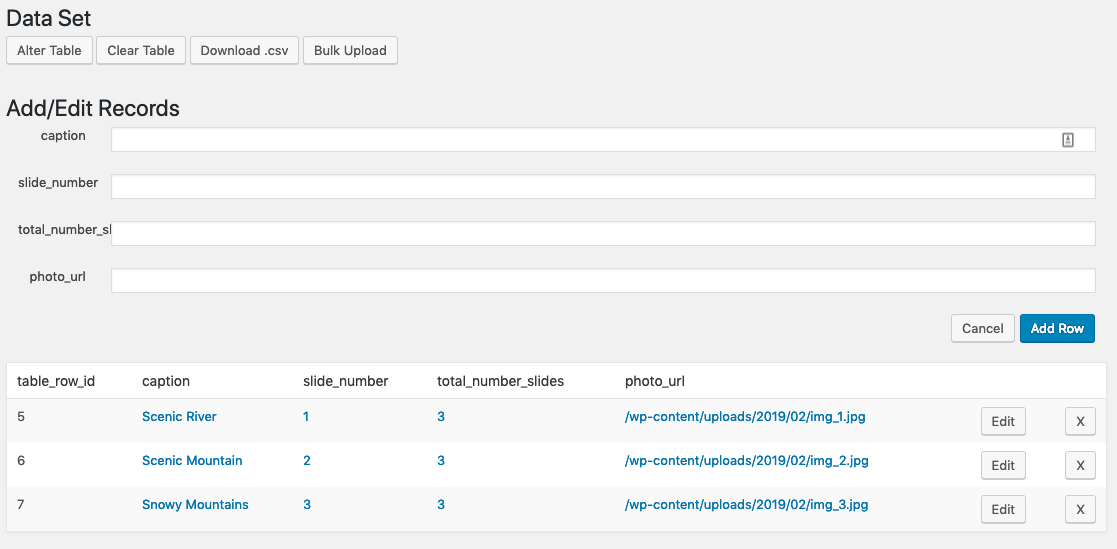This screenshot has width=1117, height=549.
Task: Follow the img_2.jpg photo URL link
Action: point(746,461)
